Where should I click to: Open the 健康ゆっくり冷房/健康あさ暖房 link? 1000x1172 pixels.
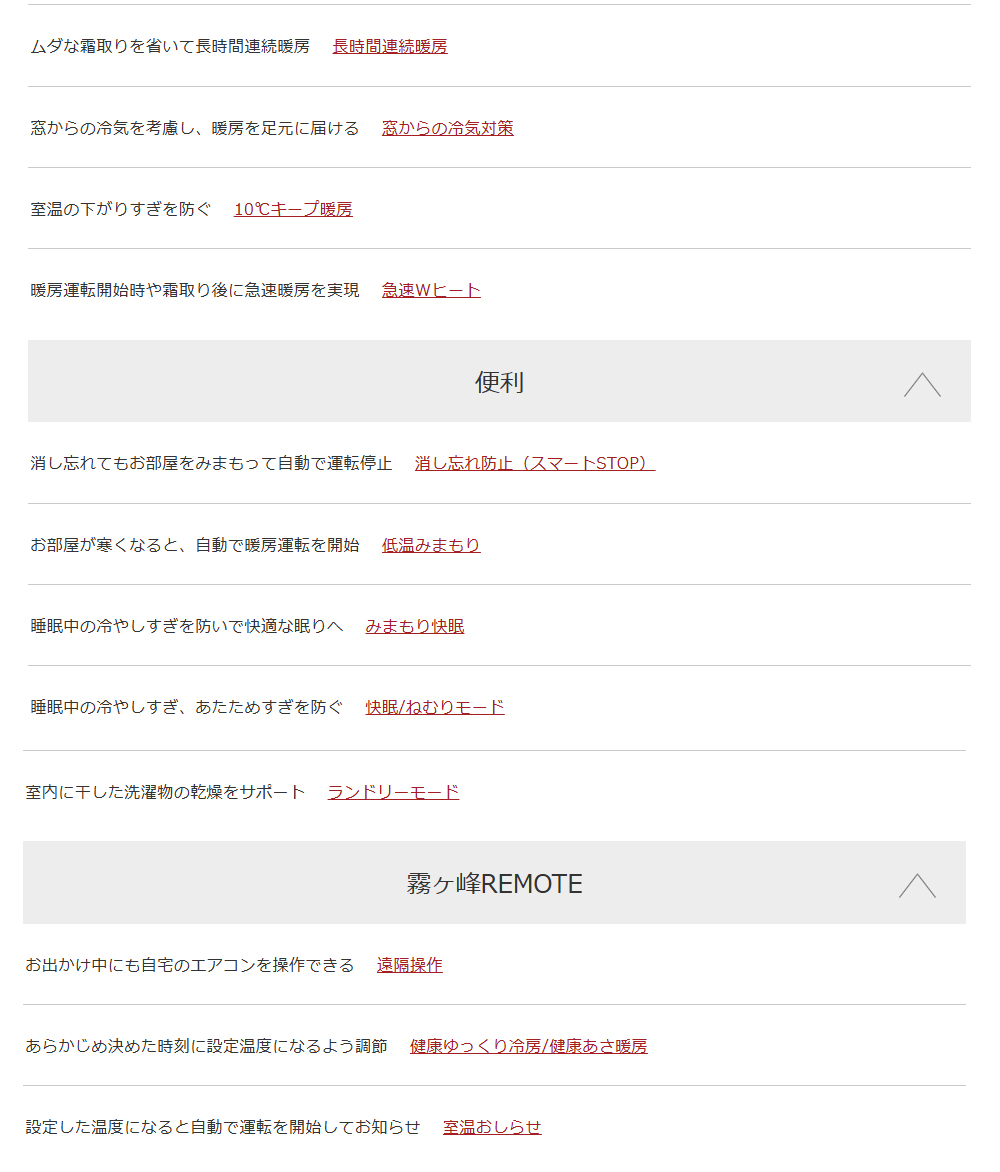(528, 1046)
